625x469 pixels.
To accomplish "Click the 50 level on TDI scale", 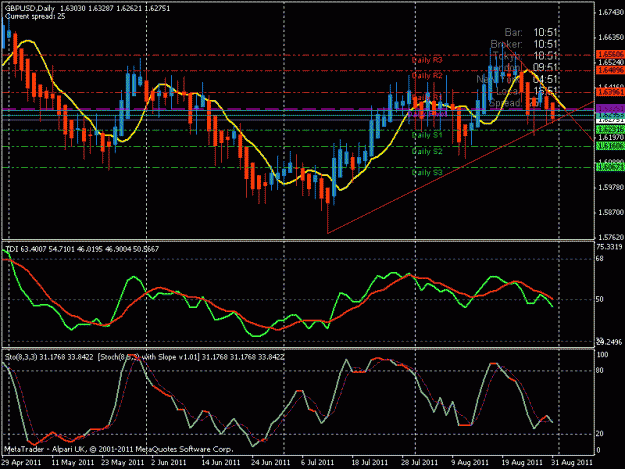I will [x=600, y=299].
